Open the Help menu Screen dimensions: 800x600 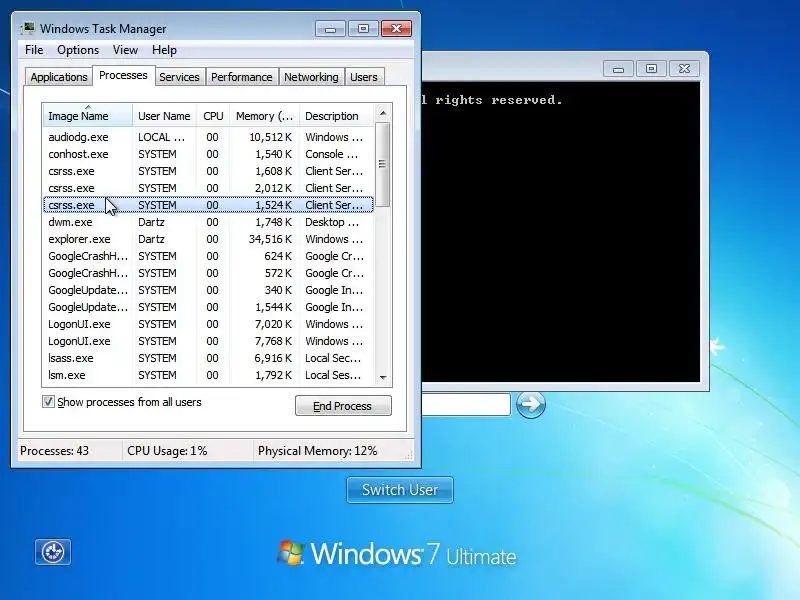coord(164,50)
